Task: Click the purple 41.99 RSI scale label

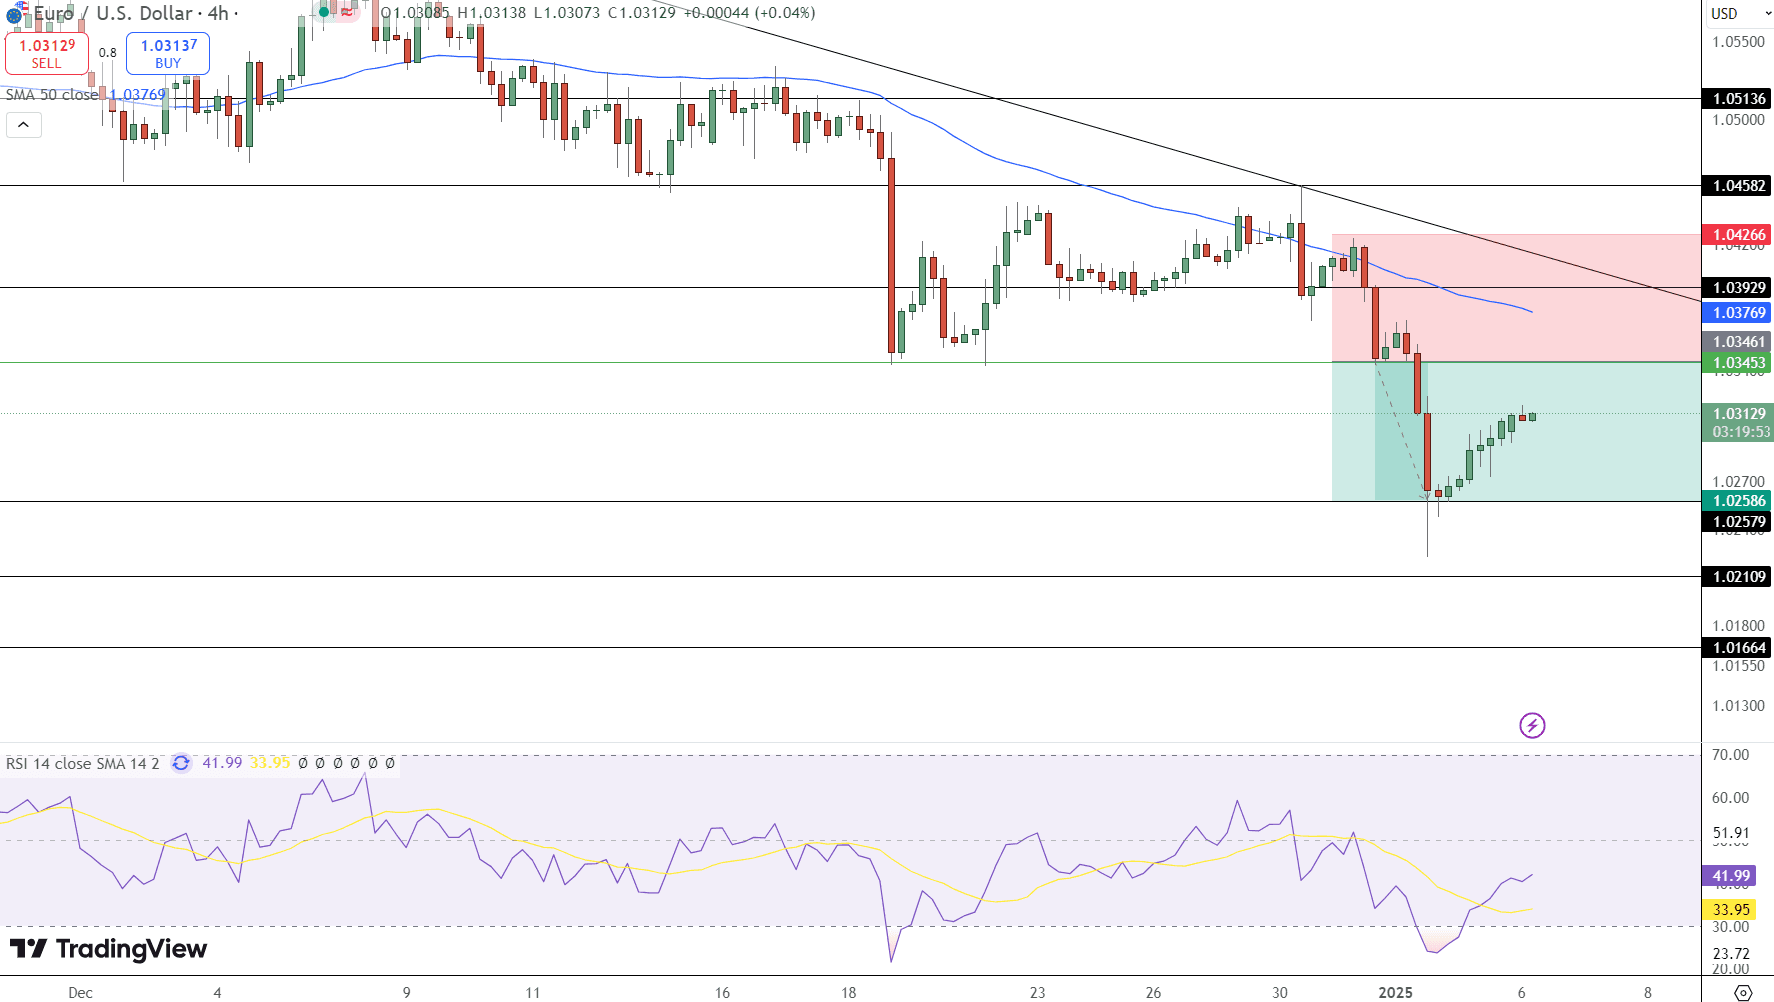Action: click(x=1730, y=876)
